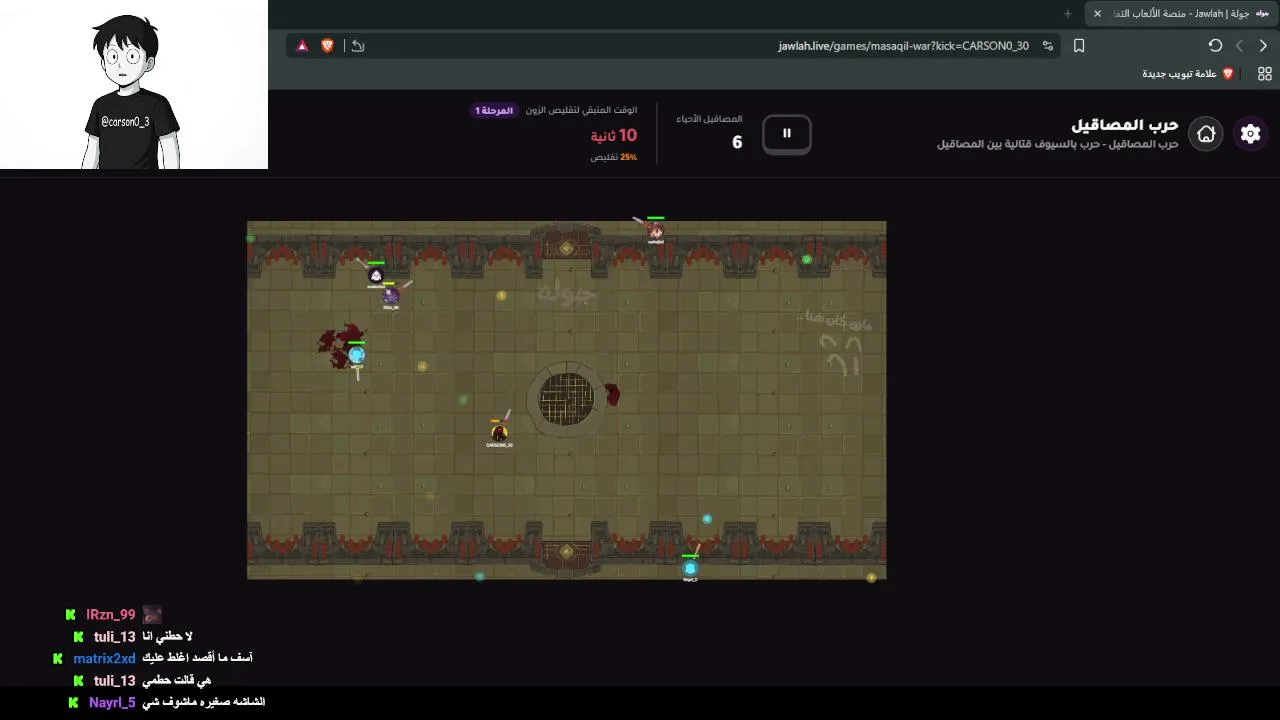Reload the page with the refresh icon
Viewport: 1280px width, 720px height.
coord(1215,45)
